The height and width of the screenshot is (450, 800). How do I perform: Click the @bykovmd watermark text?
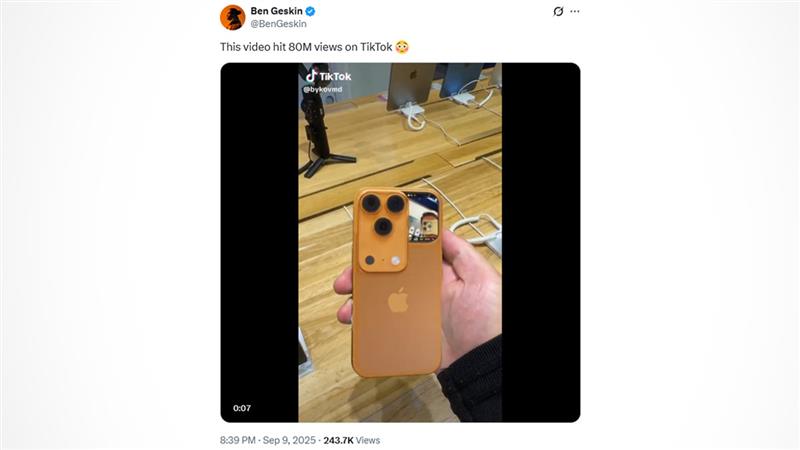[322, 89]
